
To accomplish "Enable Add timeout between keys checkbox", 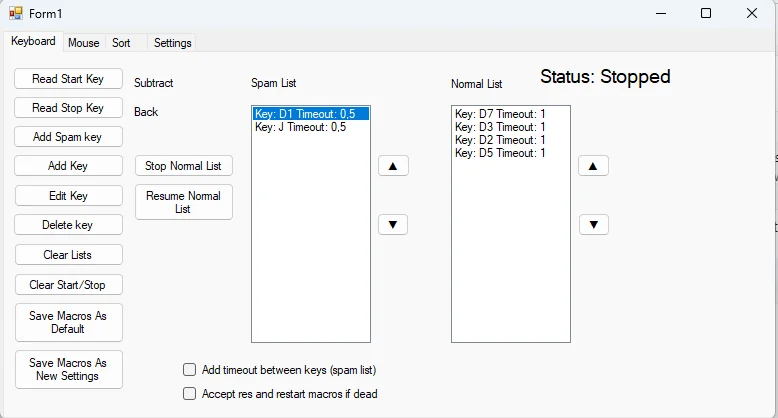I will (190, 370).
